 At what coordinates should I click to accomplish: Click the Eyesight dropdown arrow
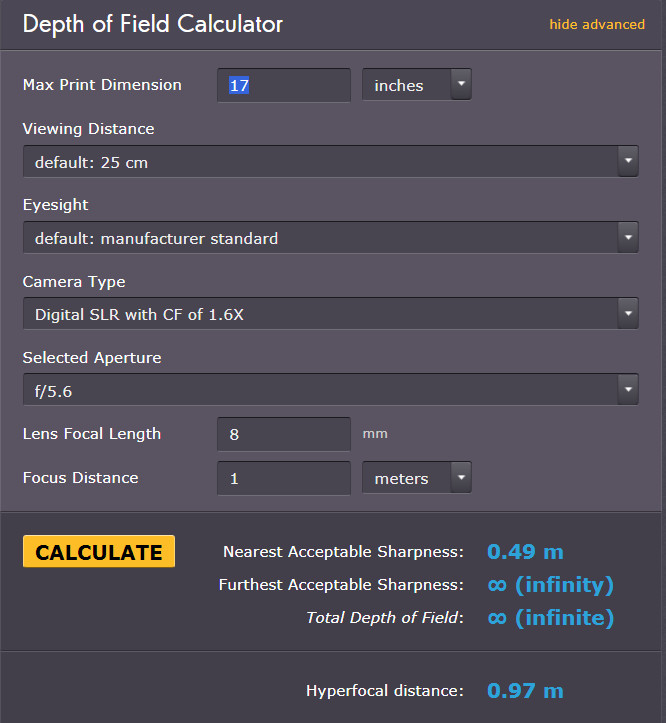point(628,237)
